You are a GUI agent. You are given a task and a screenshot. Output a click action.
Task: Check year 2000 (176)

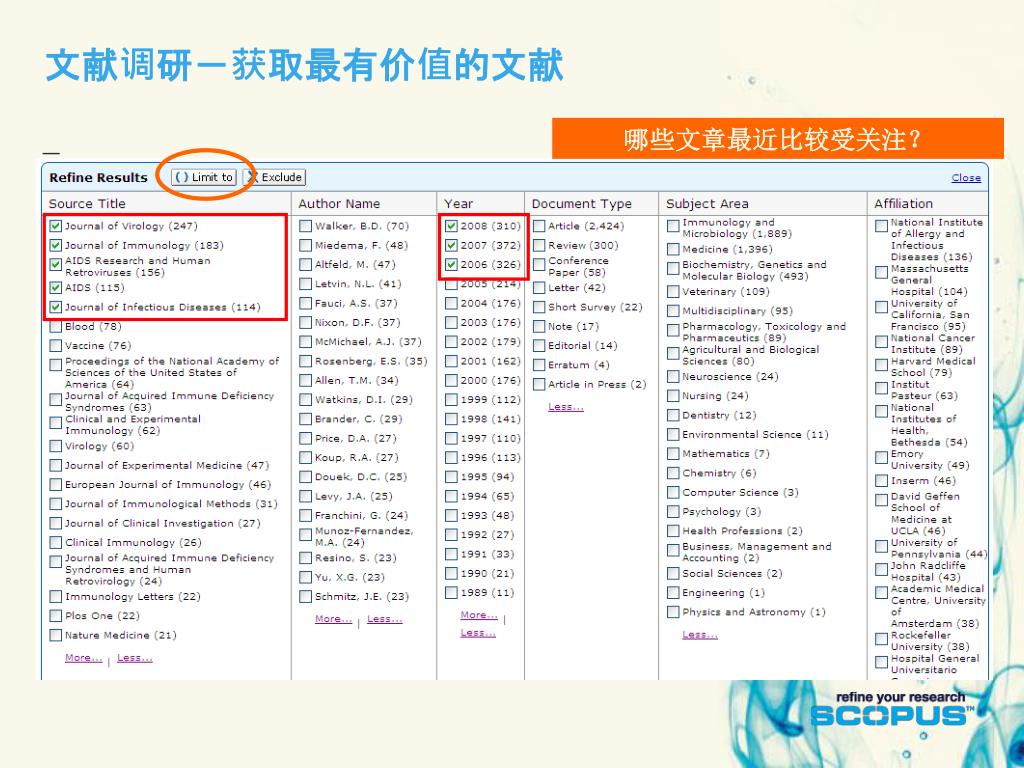point(451,380)
